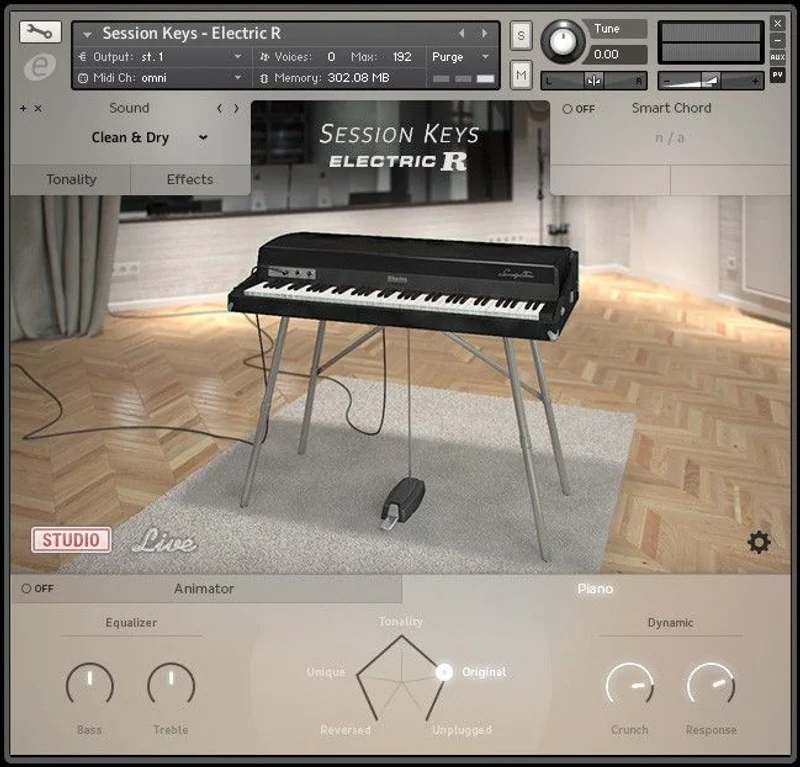Viewport: 800px width, 767px height.
Task: Go to next sound preset
Action: (x=236, y=108)
